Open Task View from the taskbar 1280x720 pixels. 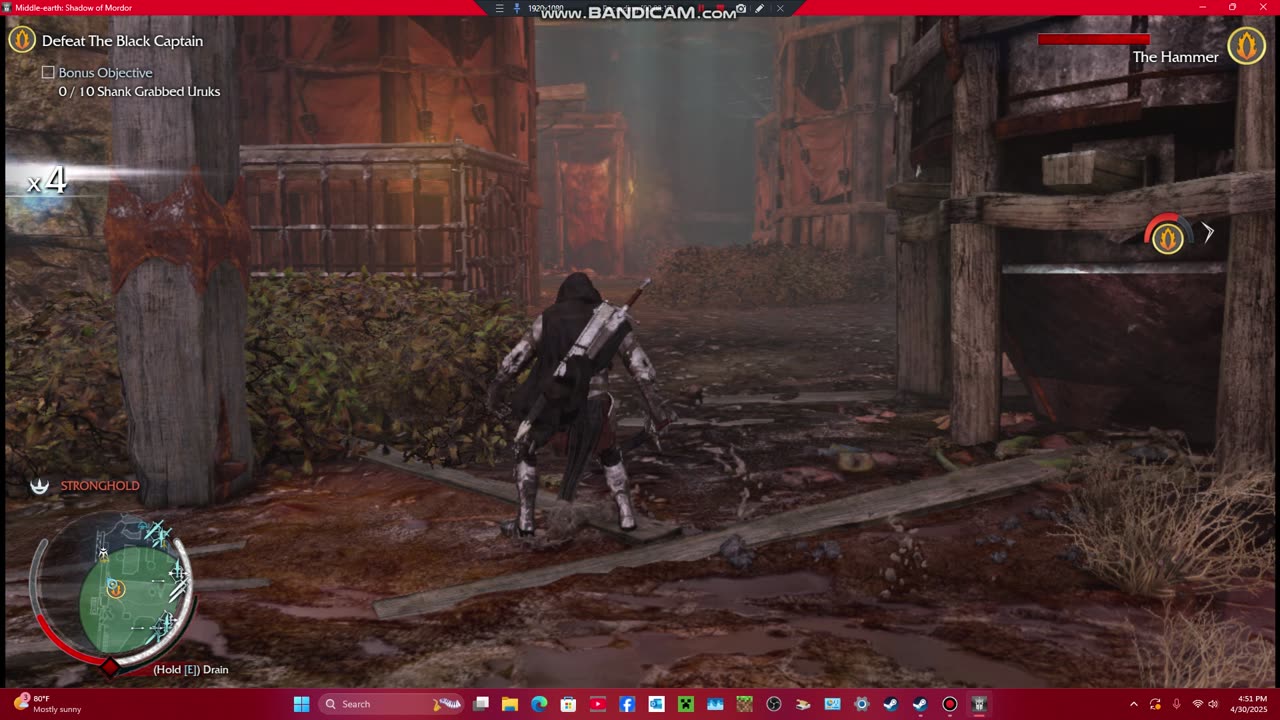pyautogui.click(x=481, y=704)
